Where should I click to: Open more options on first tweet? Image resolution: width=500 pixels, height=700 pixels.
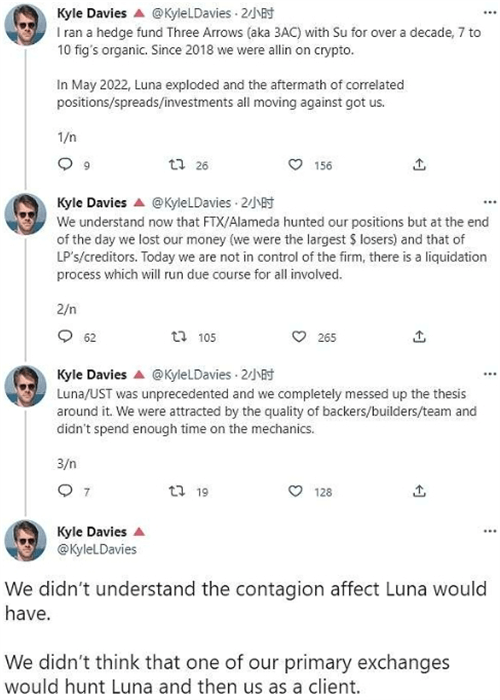click(490, 13)
